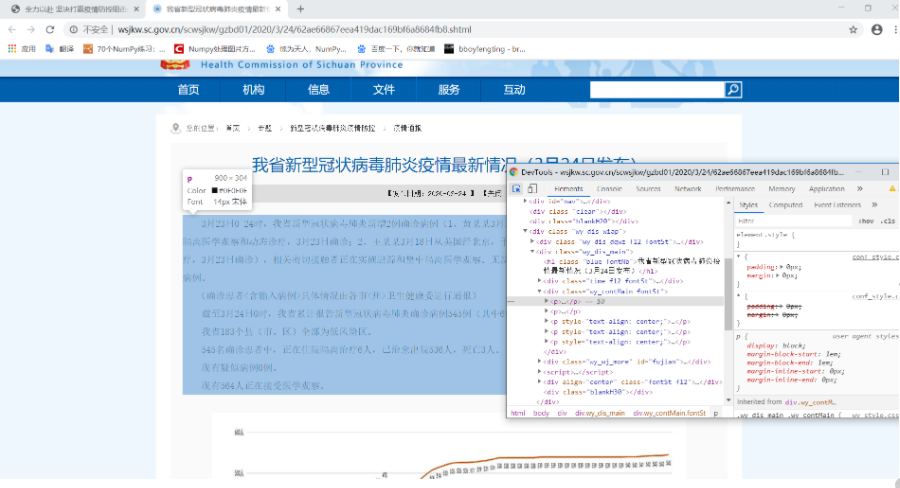Switch to the Computed styles tab

click(x=785, y=204)
